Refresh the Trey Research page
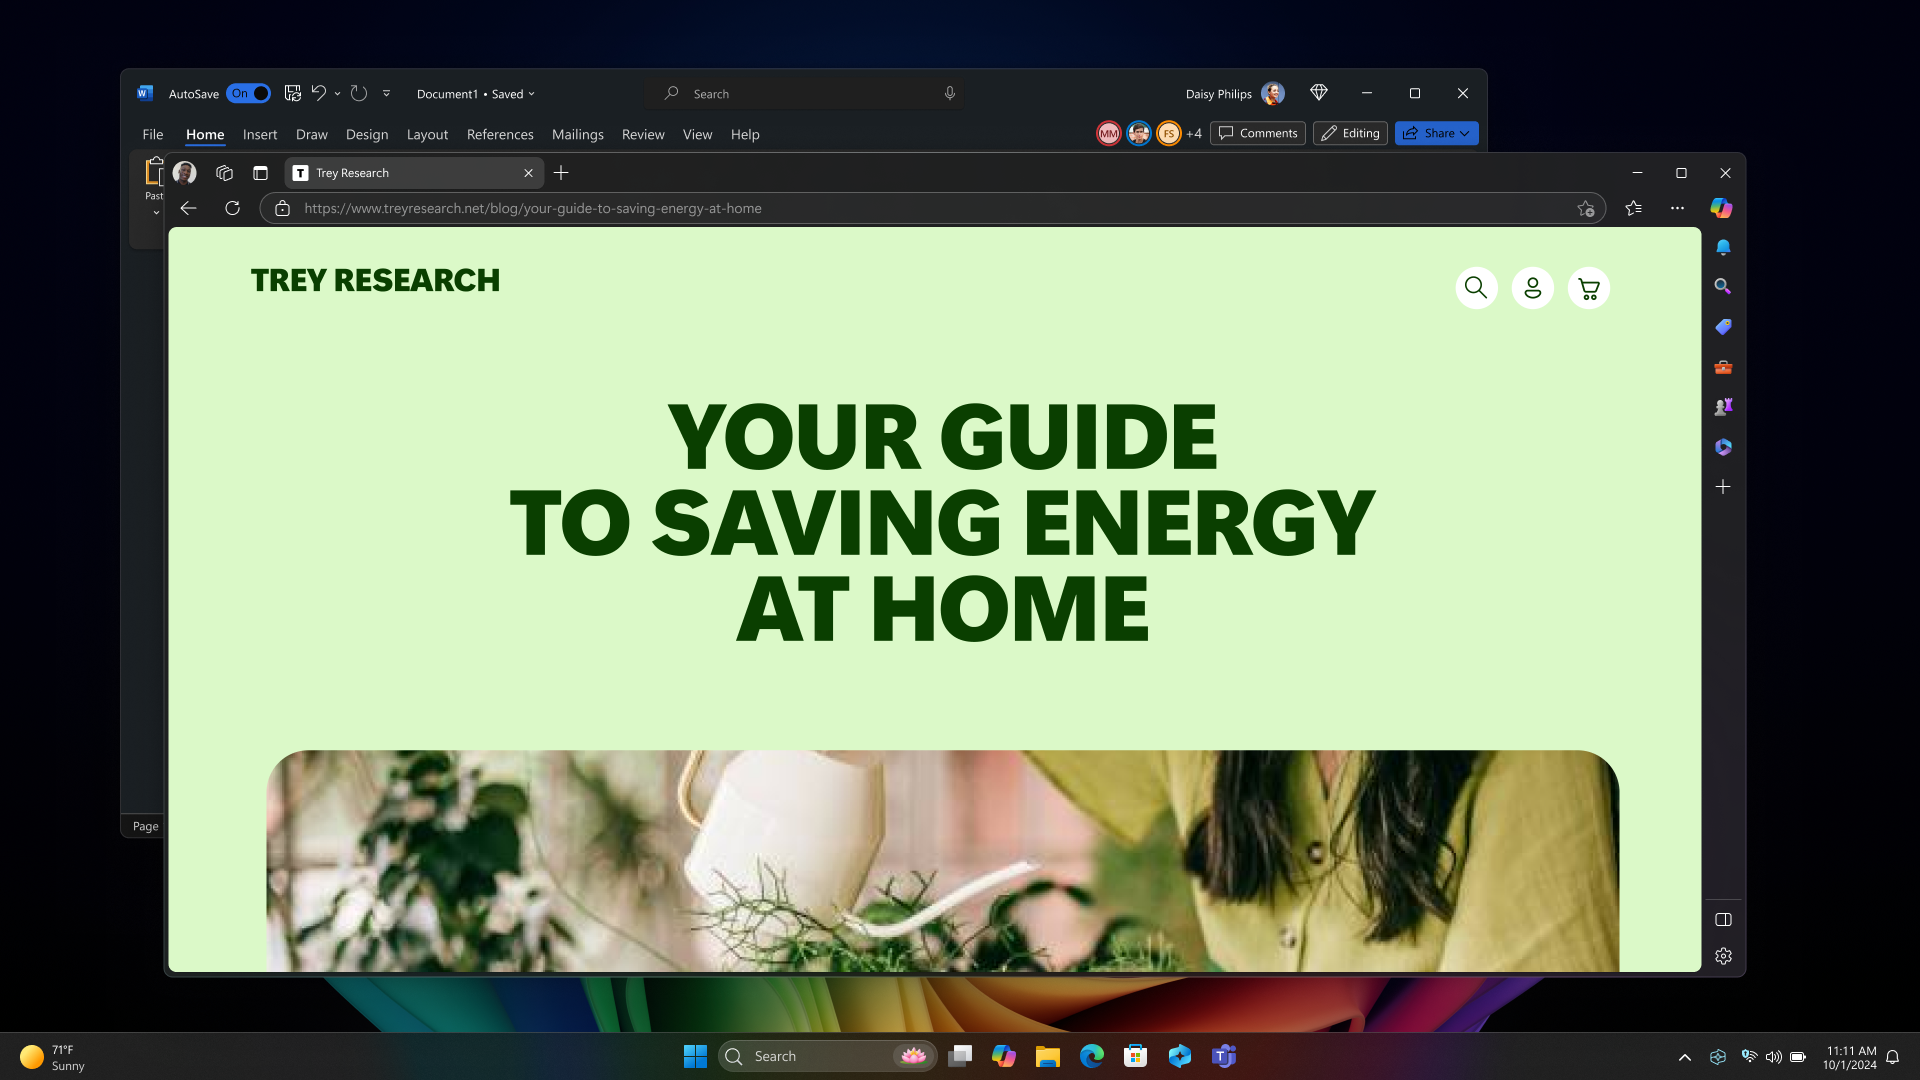Viewport: 1920px width, 1080px height. (x=232, y=208)
